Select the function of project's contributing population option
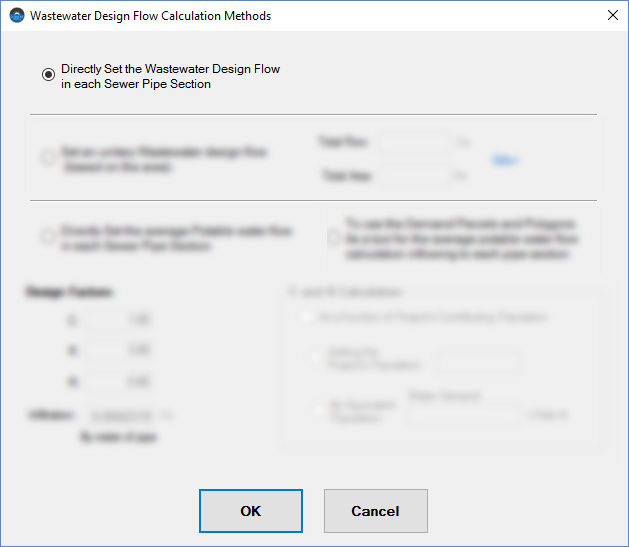This screenshot has height=547, width=629. pyautogui.click(x=308, y=318)
